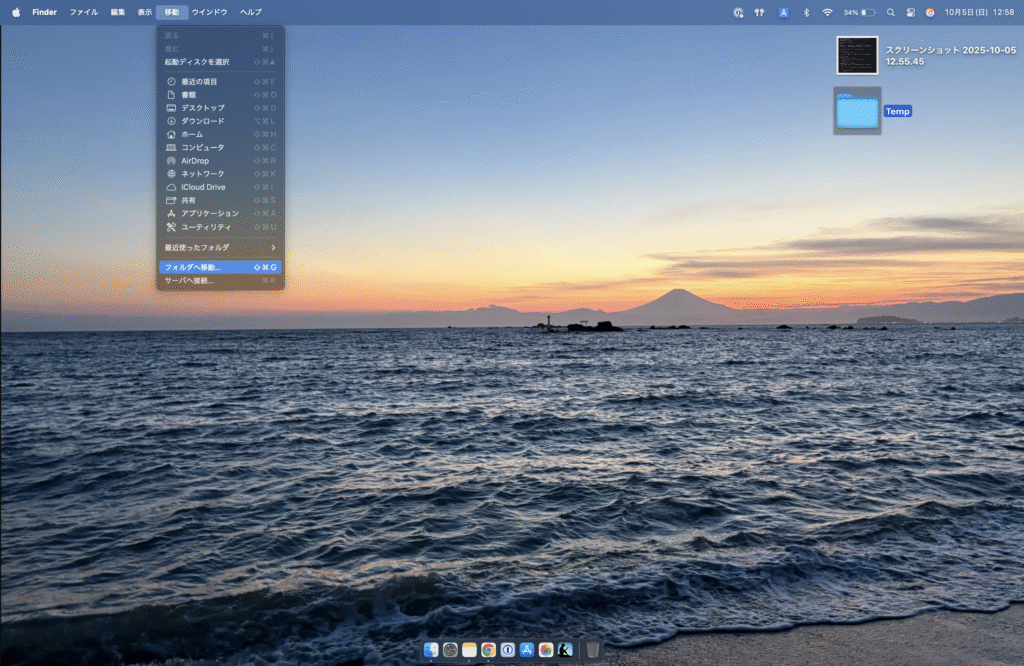Image resolution: width=1024 pixels, height=666 pixels.
Task: Expand the 最近使ったフォルダ submenu
Action: tap(220, 247)
